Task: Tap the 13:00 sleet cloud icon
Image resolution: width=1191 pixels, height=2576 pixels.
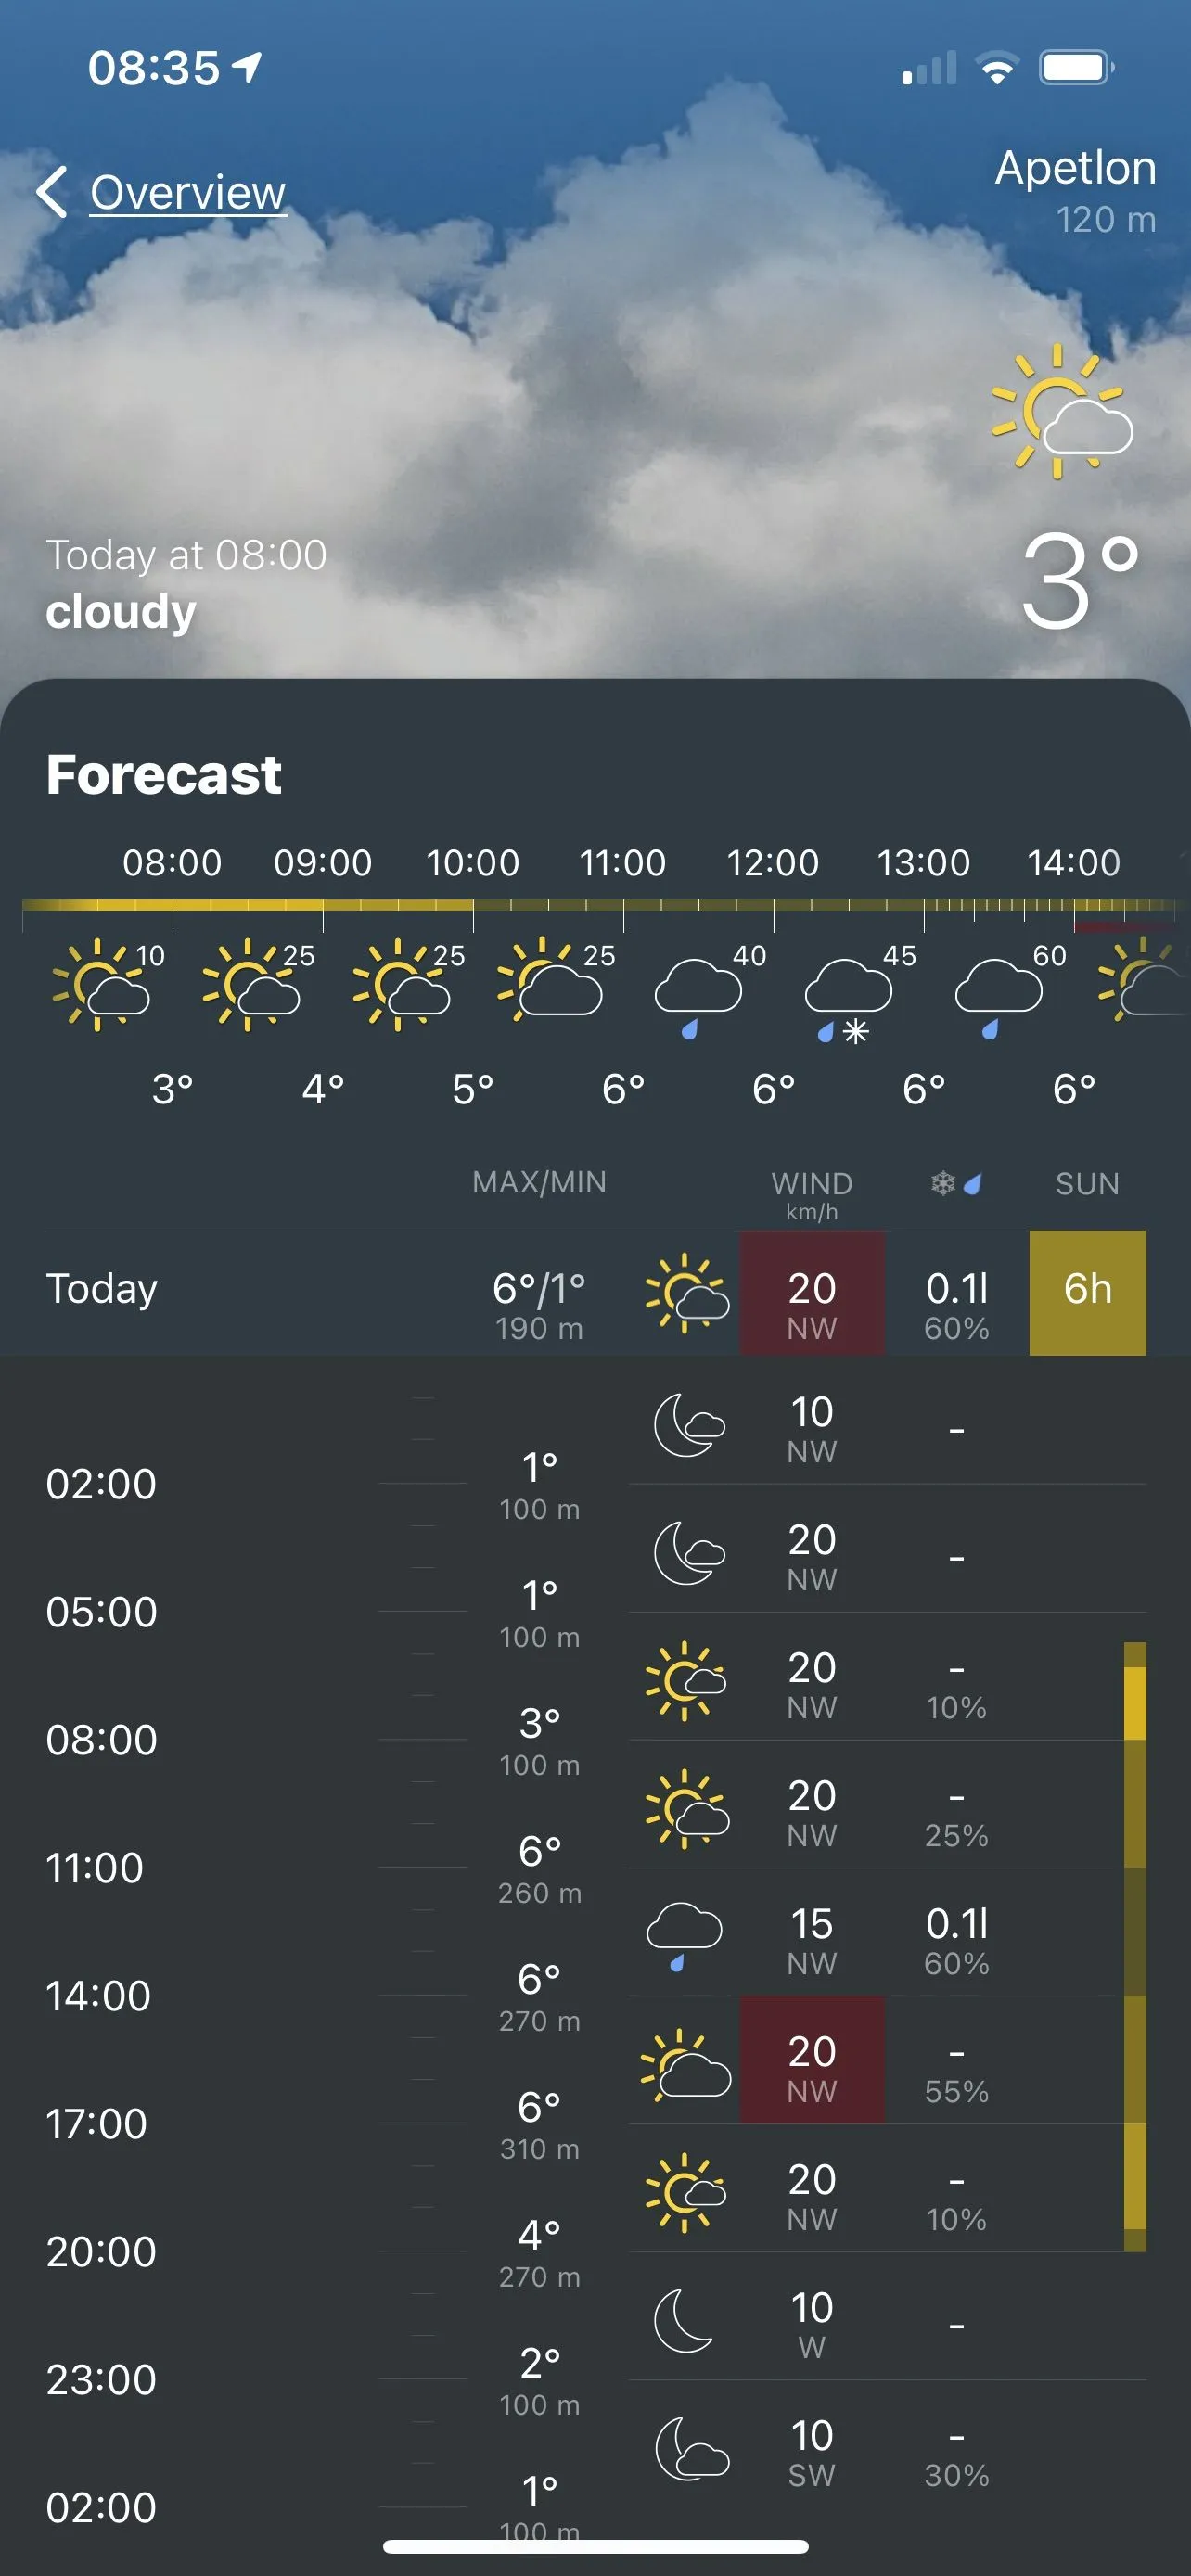Action: [x=848, y=998]
